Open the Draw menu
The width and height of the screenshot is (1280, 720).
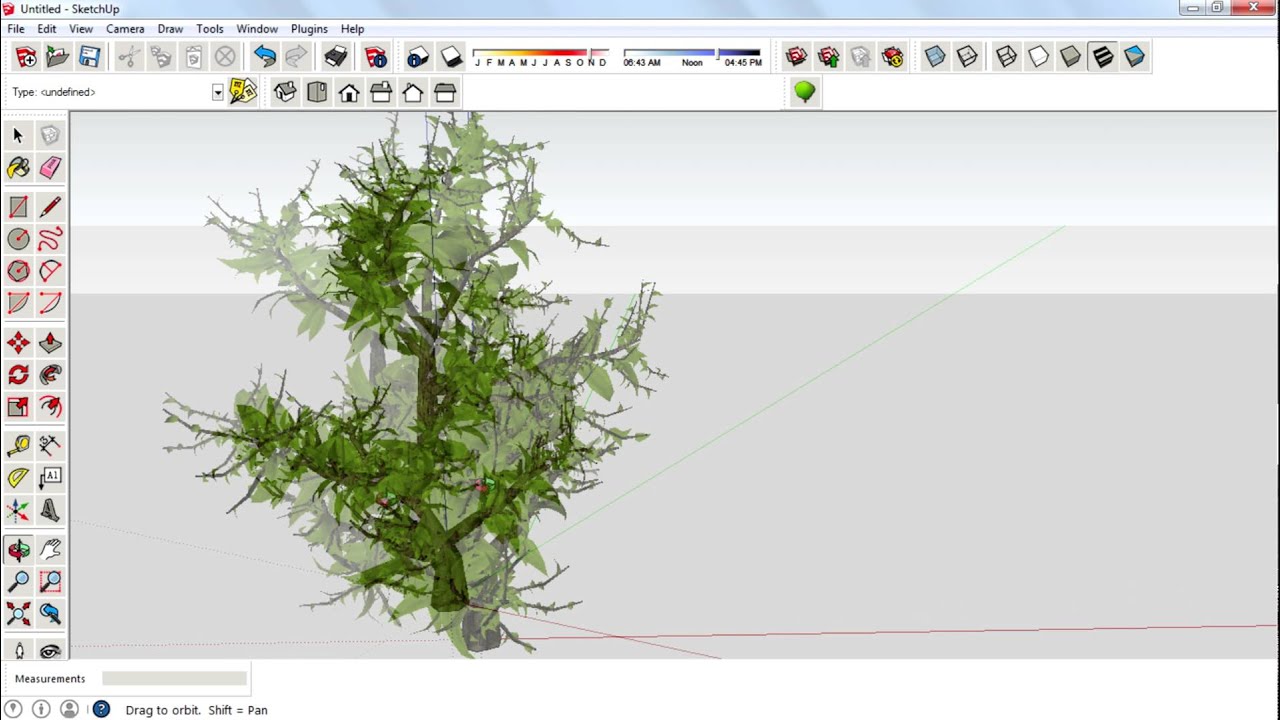coord(170,29)
